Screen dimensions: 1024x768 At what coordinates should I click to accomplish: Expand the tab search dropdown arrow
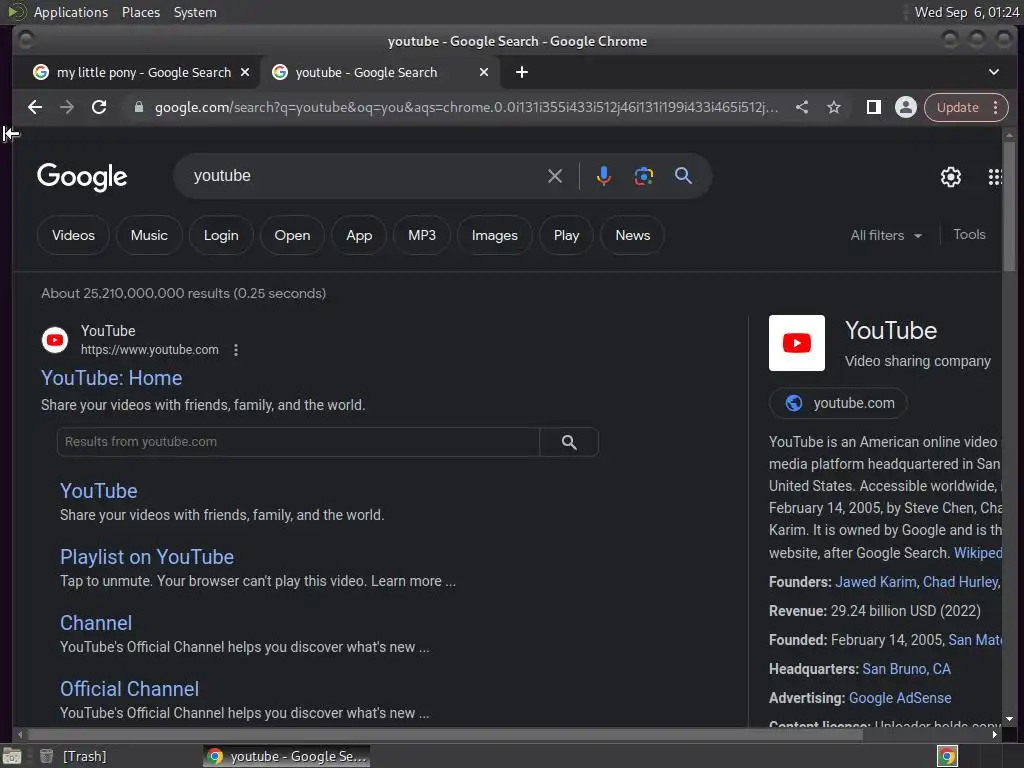coord(994,72)
